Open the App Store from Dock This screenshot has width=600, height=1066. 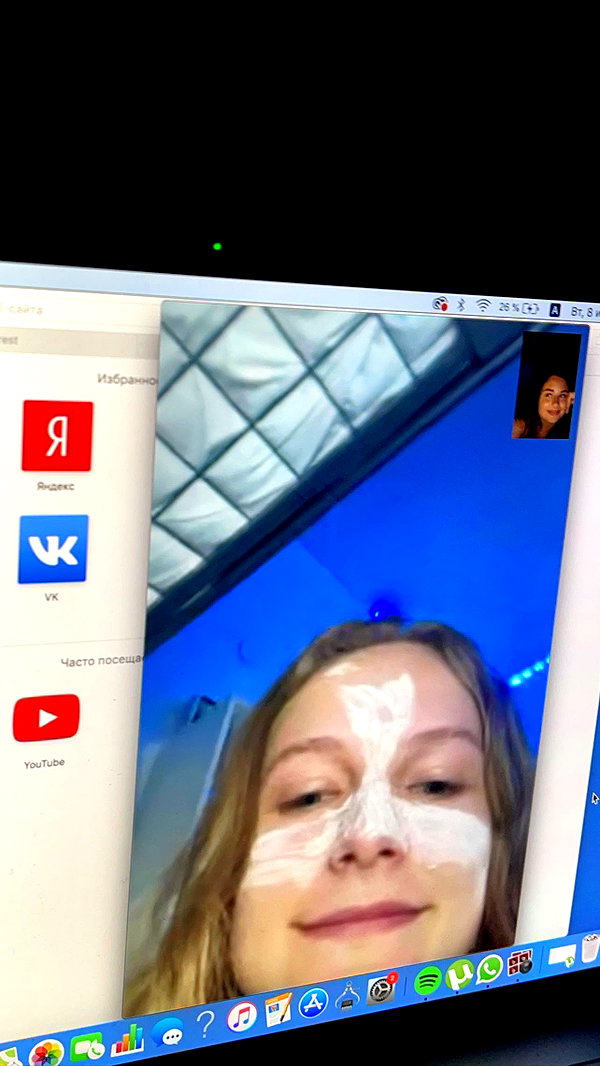click(313, 1002)
